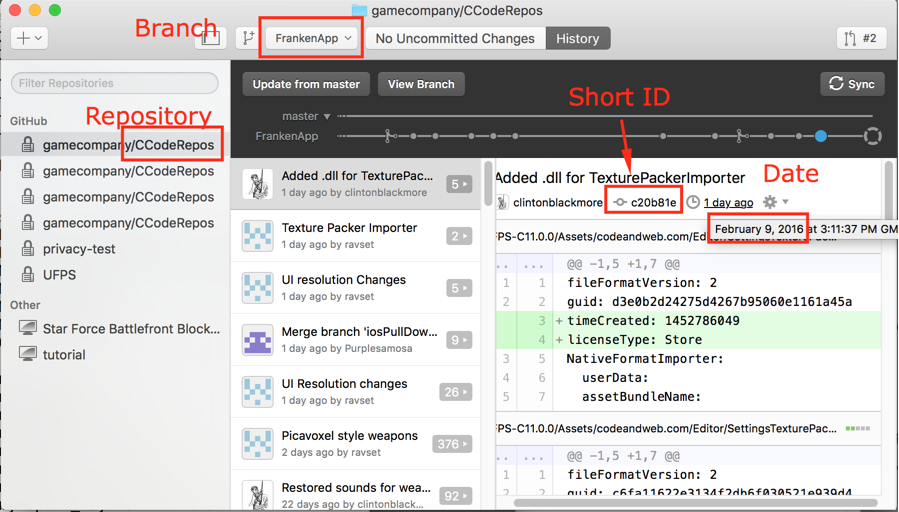
Task: Expand the 92 files badge
Action: click(456, 495)
